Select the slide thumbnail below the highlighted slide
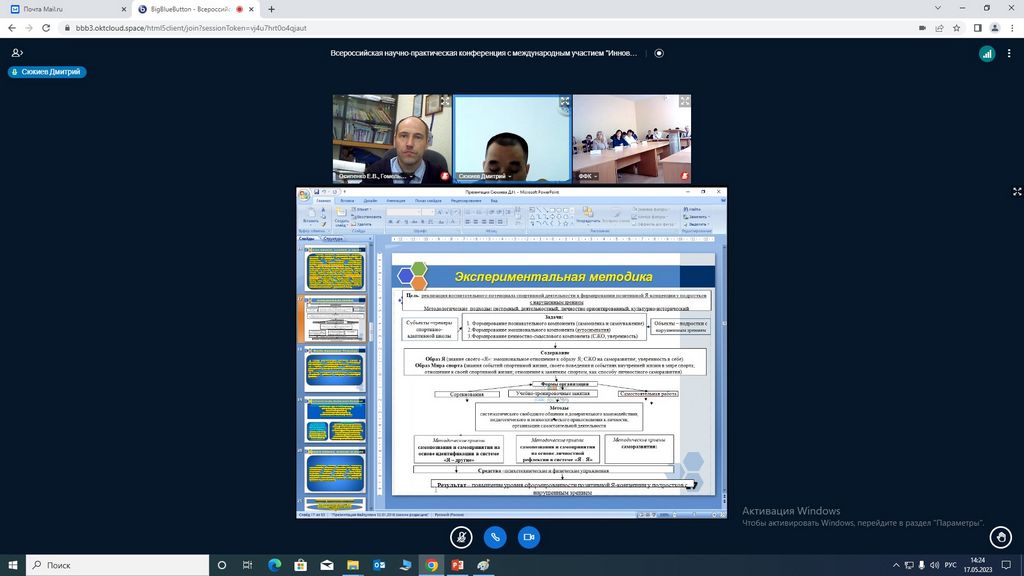This screenshot has width=1024, height=576. (x=335, y=370)
